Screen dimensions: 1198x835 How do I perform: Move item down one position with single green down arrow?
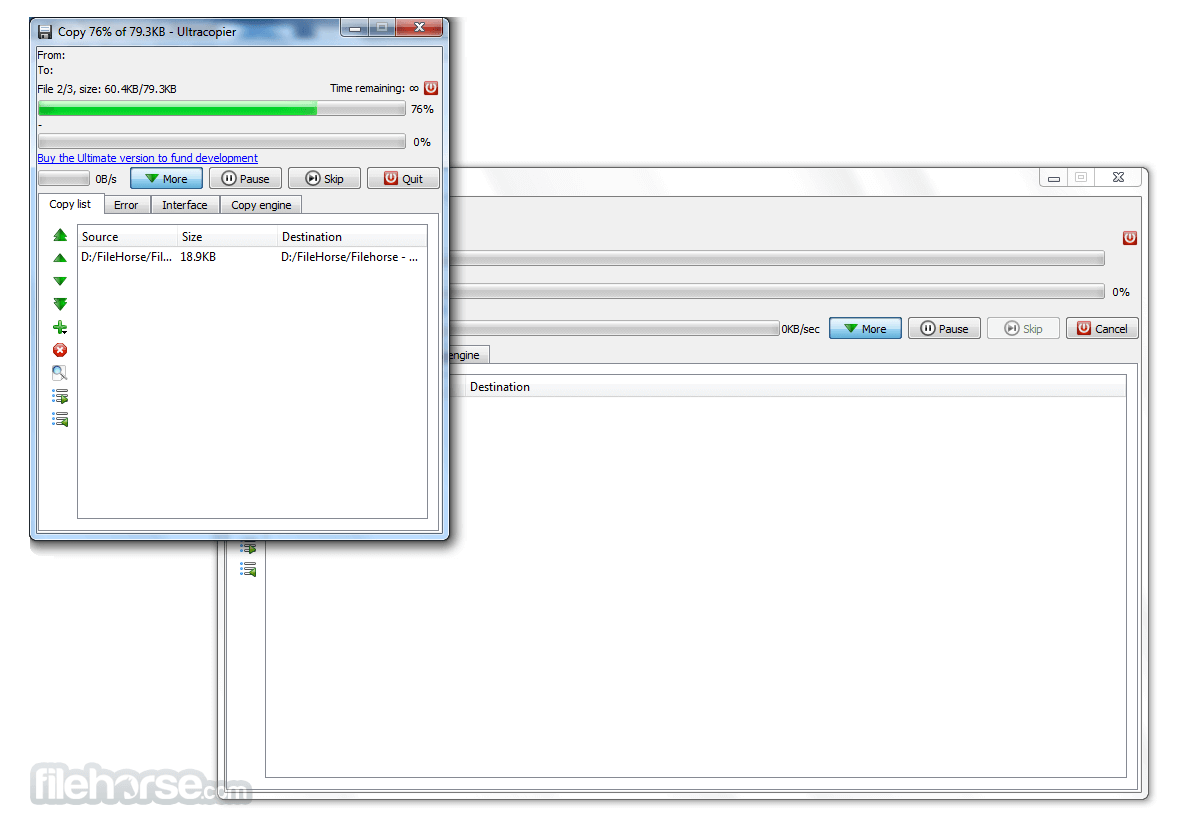(60, 281)
